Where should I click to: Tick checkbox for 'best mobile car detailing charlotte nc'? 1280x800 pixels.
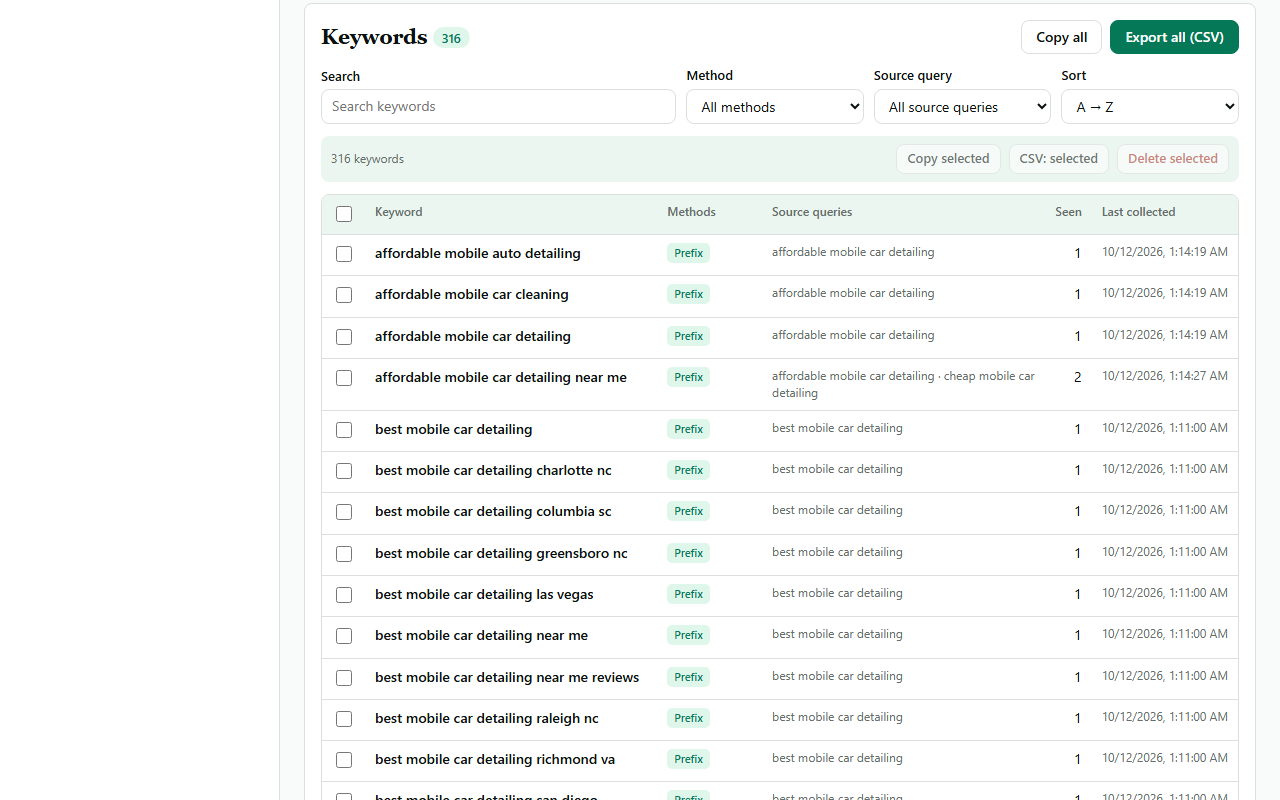[x=344, y=471]
